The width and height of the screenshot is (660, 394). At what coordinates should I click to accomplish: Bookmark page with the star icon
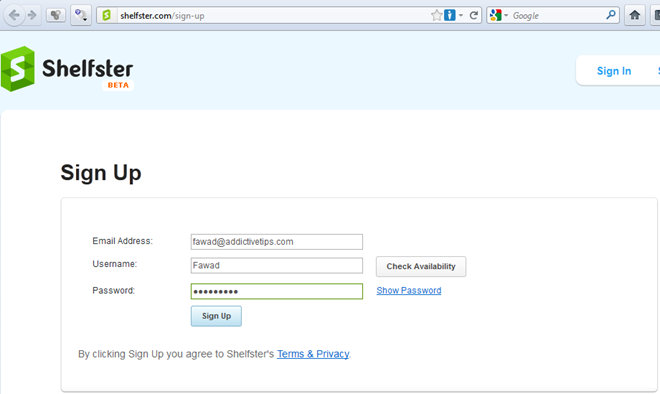click(436, 16)
